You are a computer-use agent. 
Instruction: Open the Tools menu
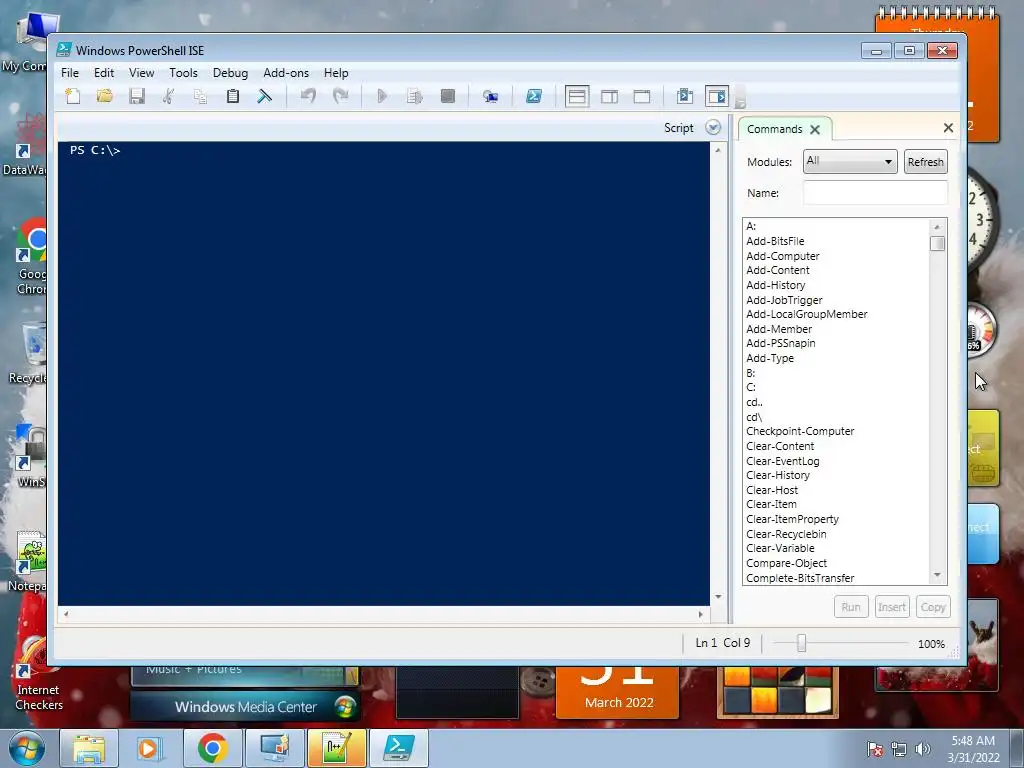click(183, 73)
